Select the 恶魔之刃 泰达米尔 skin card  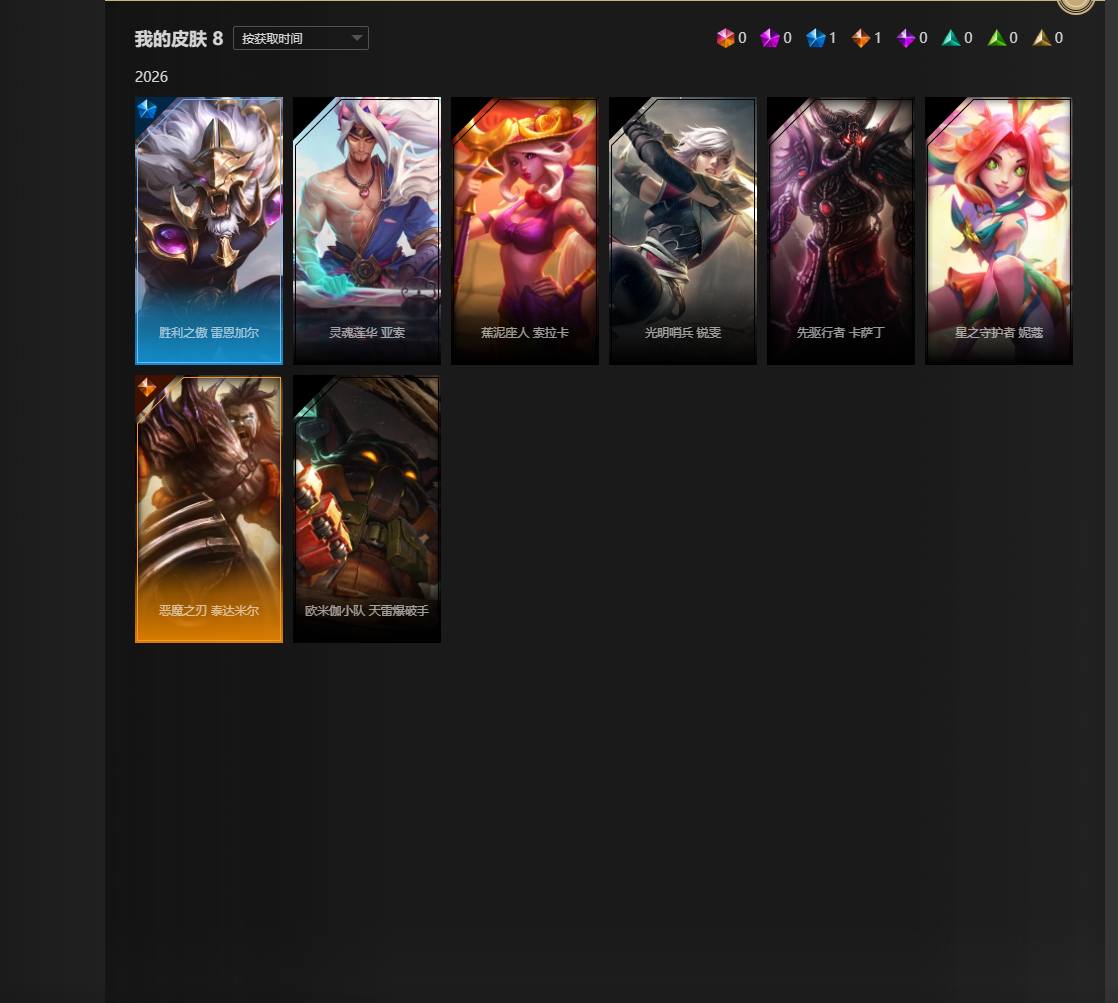click(209, 510)
